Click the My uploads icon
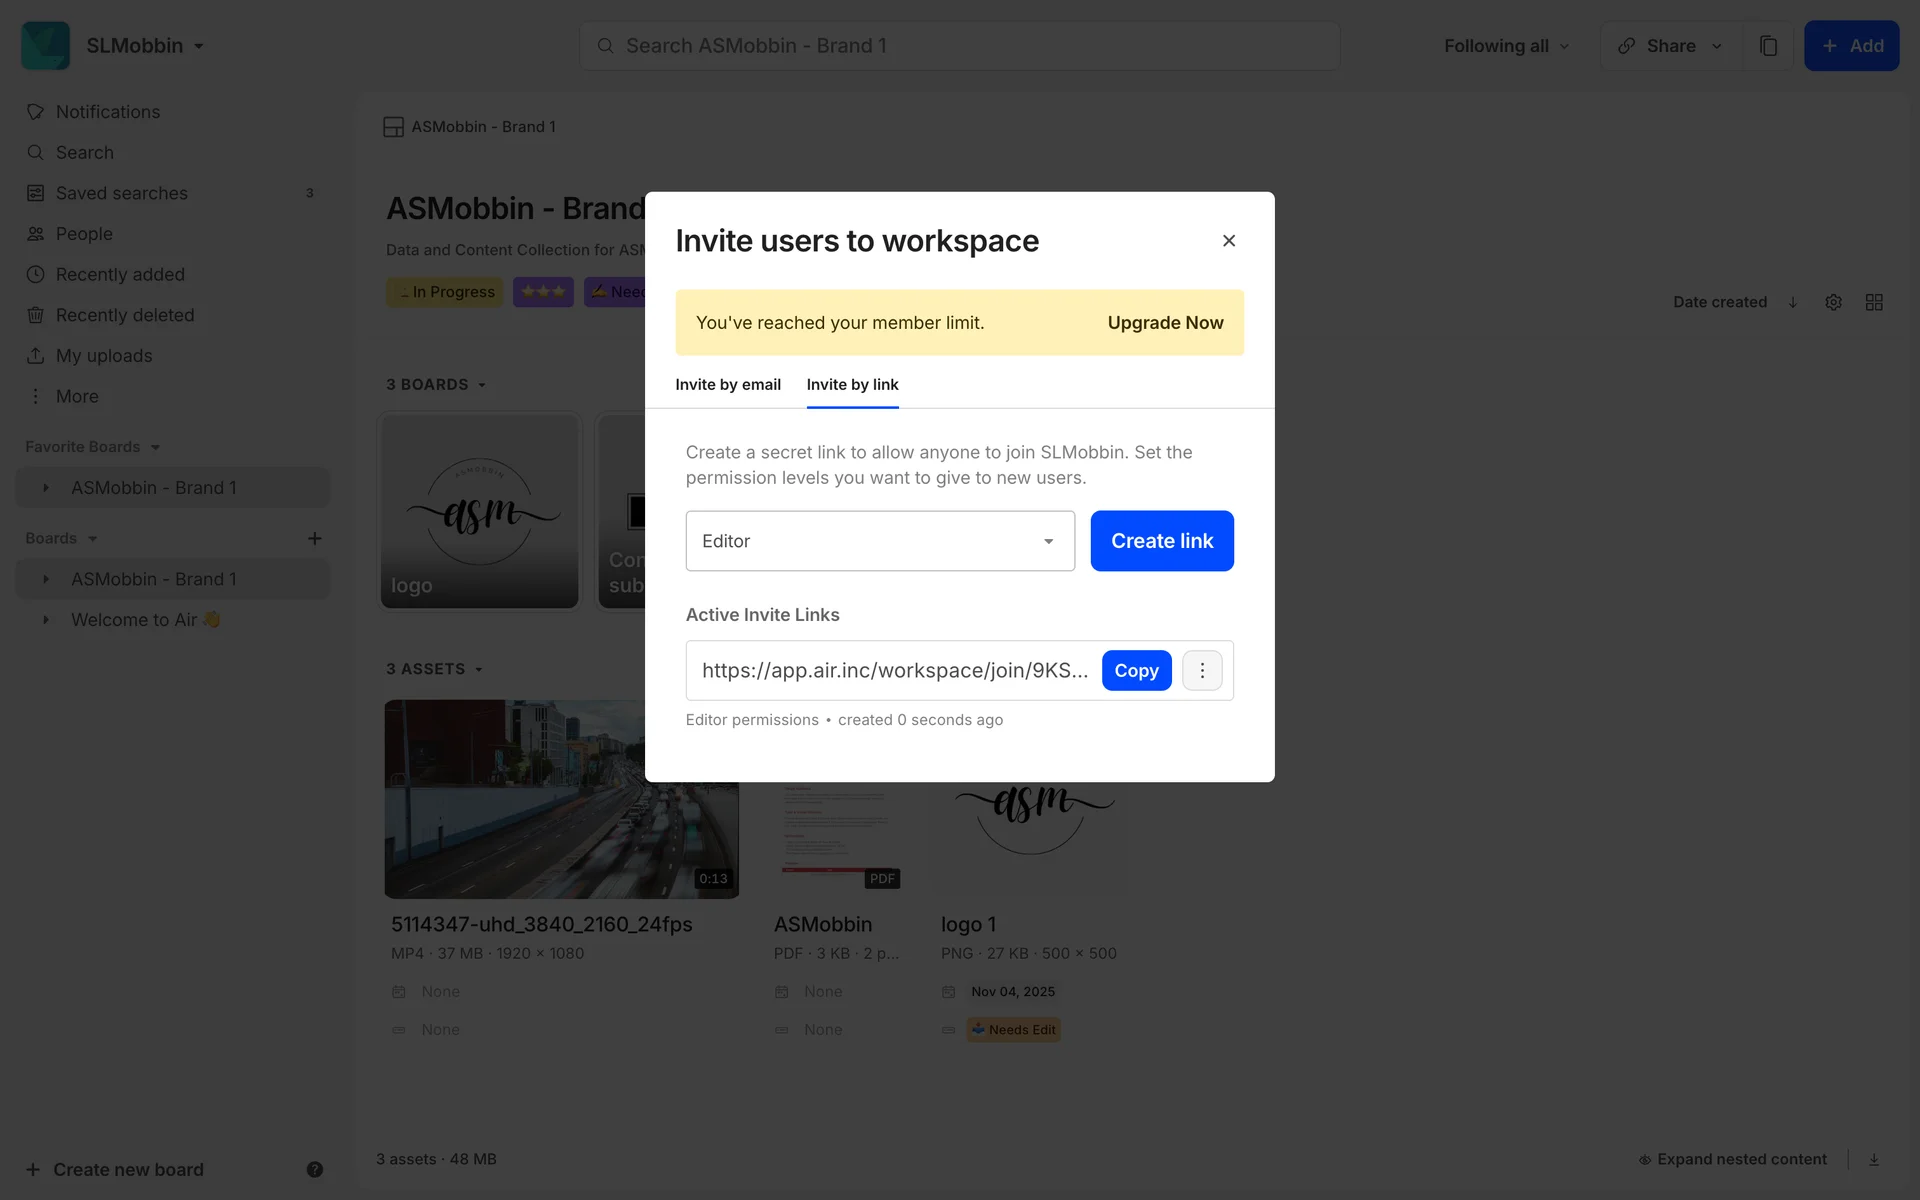The height and width of the screenshot is (1200, 1920). click(35, 356)
